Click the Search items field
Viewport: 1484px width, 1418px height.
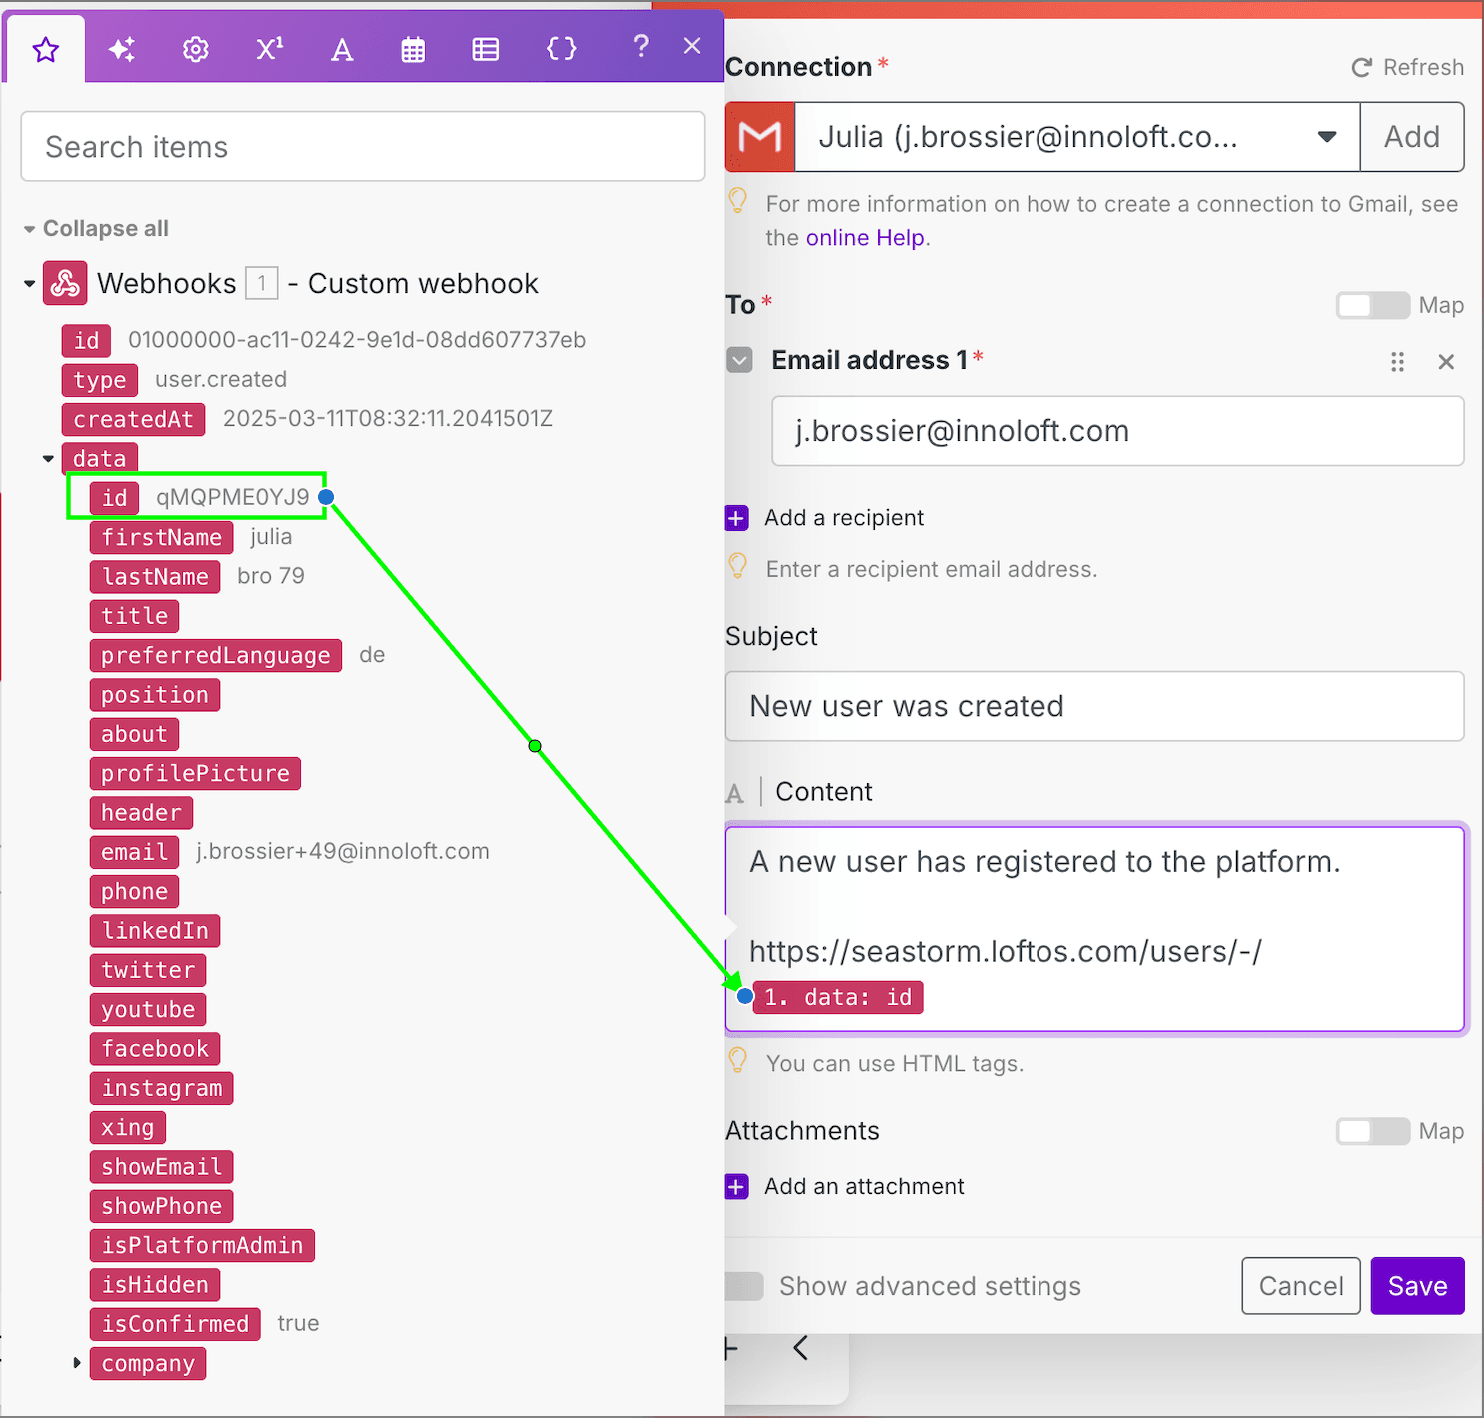click(363, 147)
